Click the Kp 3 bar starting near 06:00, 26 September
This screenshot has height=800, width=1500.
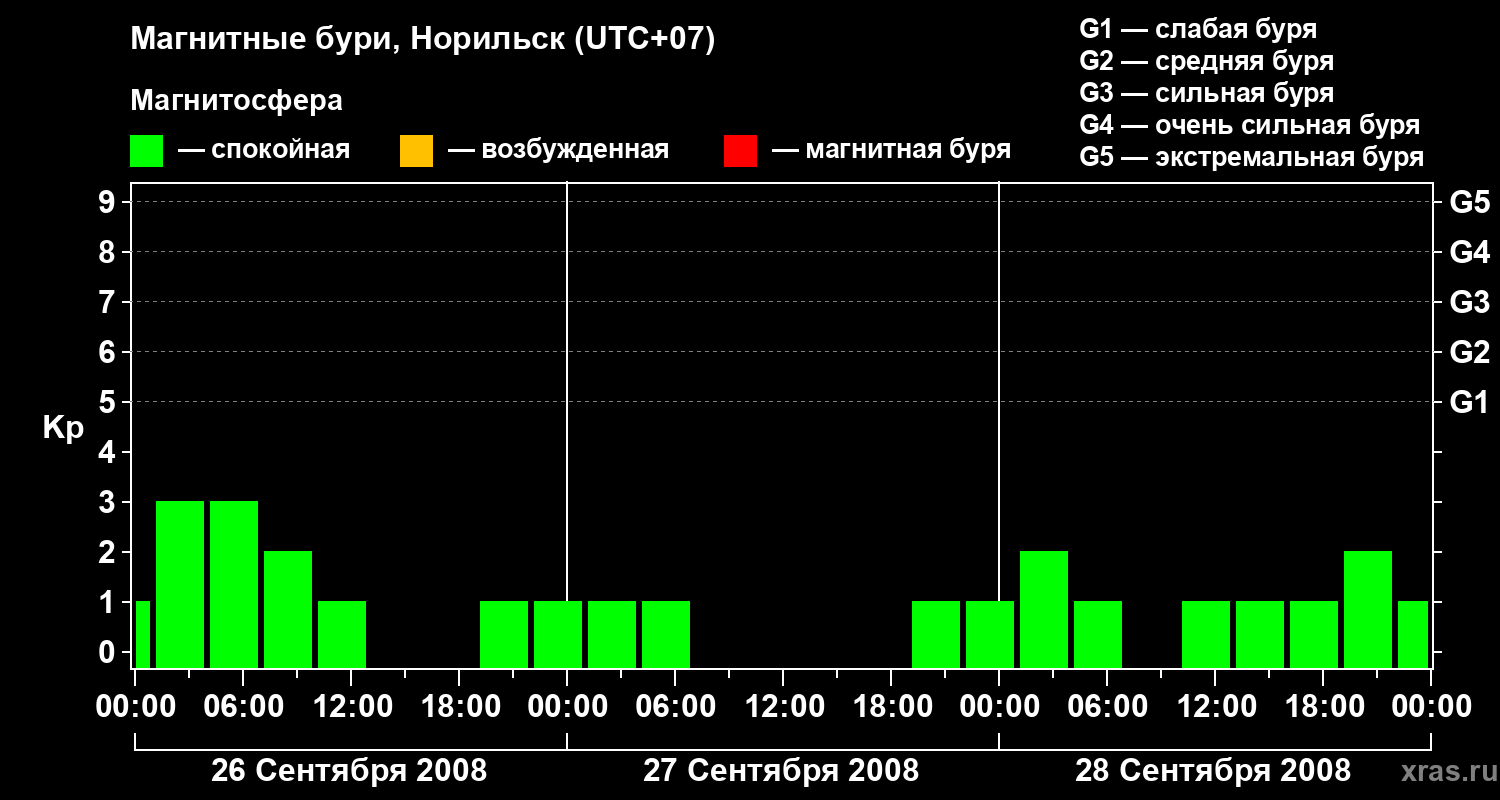234,584
